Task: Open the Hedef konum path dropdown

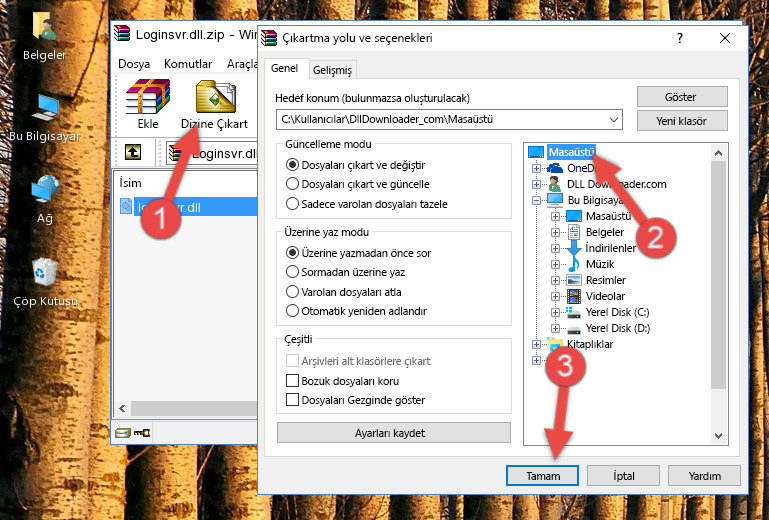Action: point(615,119)
